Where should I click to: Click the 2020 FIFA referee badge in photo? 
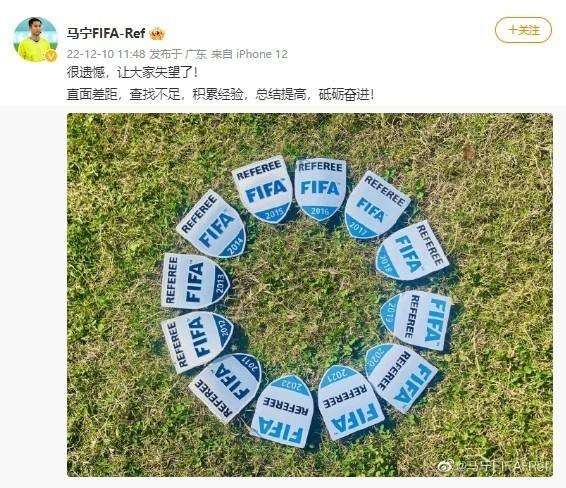coord(400,377)
